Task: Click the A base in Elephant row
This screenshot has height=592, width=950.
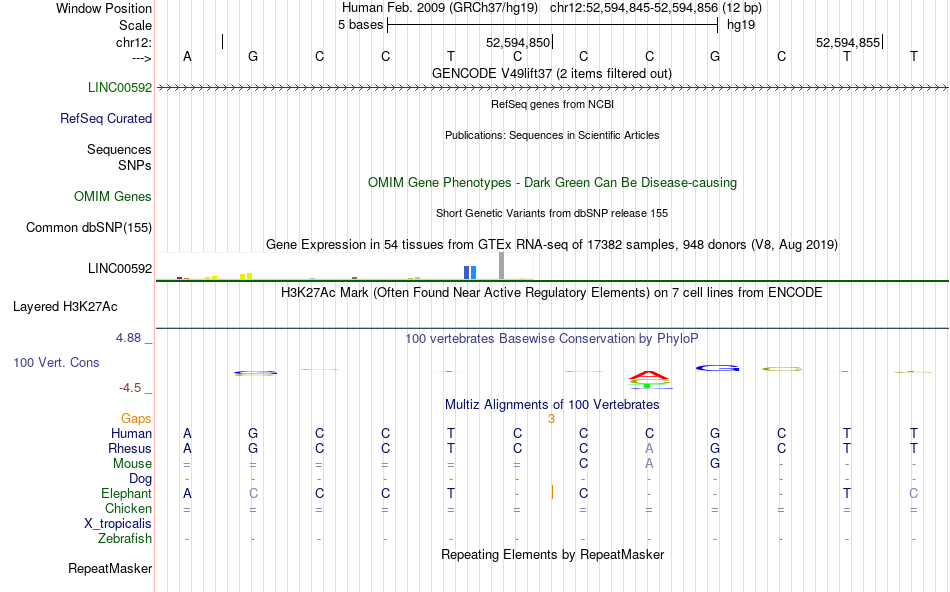Action: click(x=187, y=493)
